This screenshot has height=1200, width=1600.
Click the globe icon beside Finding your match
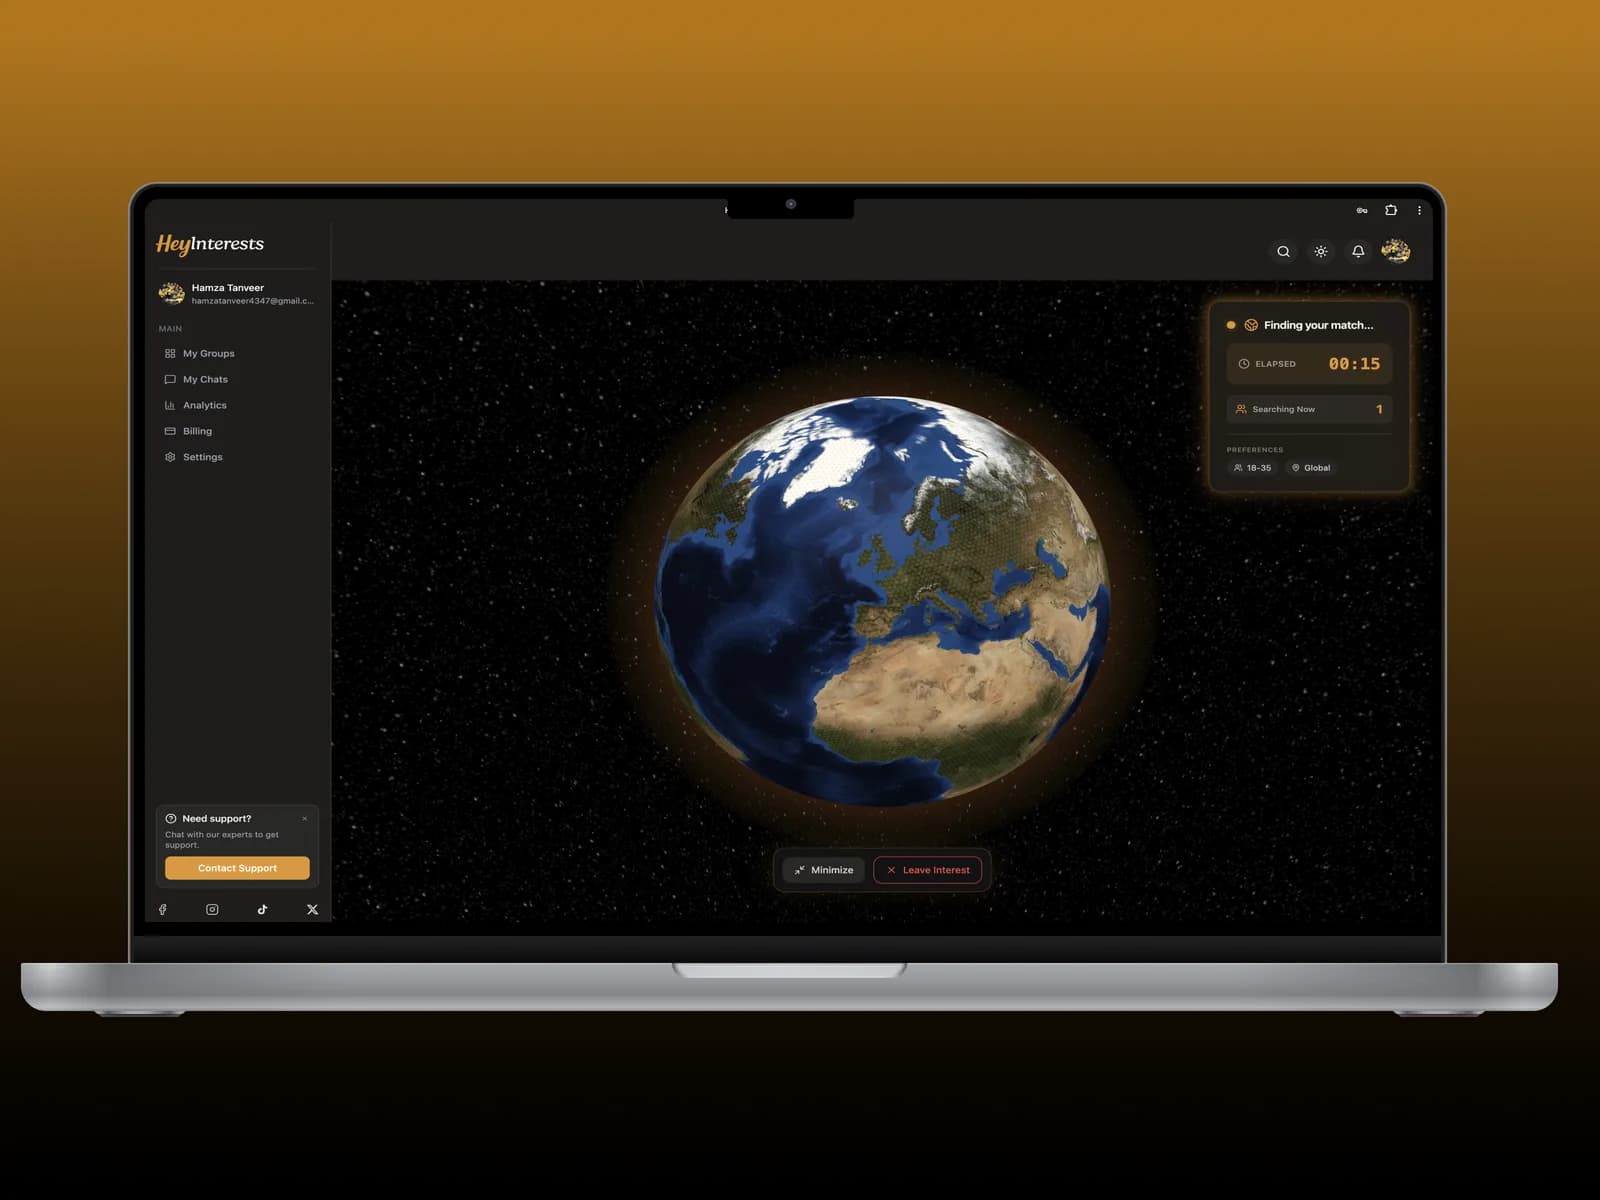(1251, 326)
